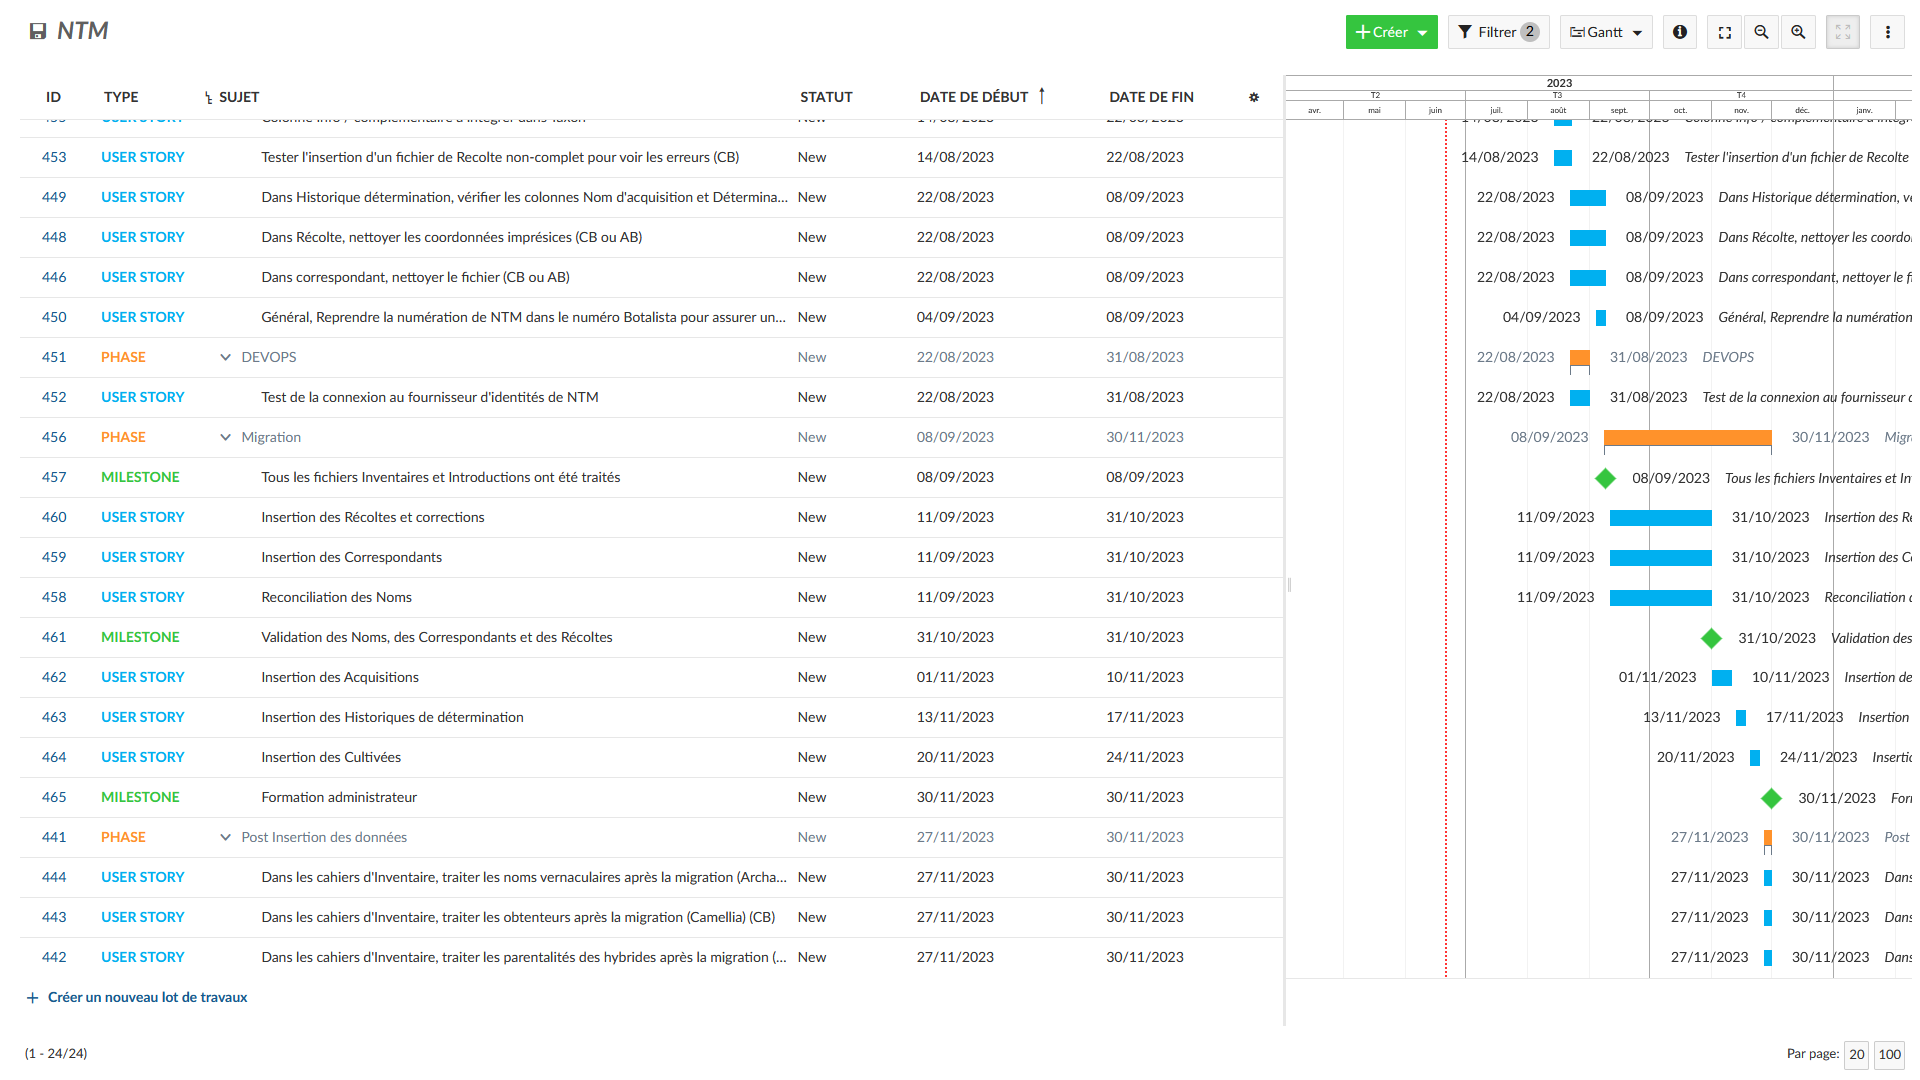Click the DATE DE FIN column header
This screenshot has width=1920, height=1080.
[x=1151, y=97]
